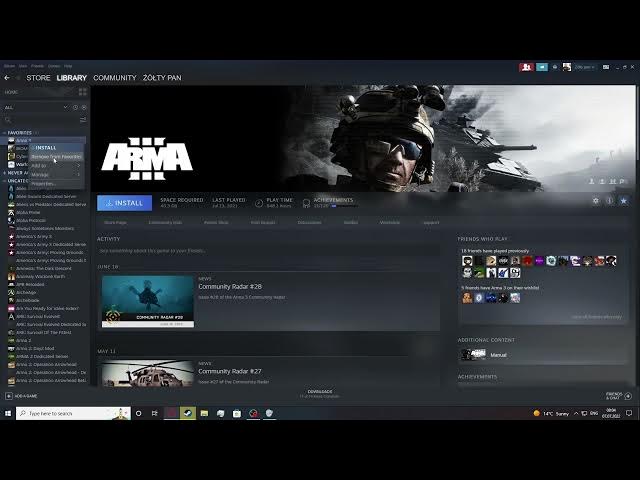Click the teal announcements button
Screen dimensions: 640x480
(542, 67)
